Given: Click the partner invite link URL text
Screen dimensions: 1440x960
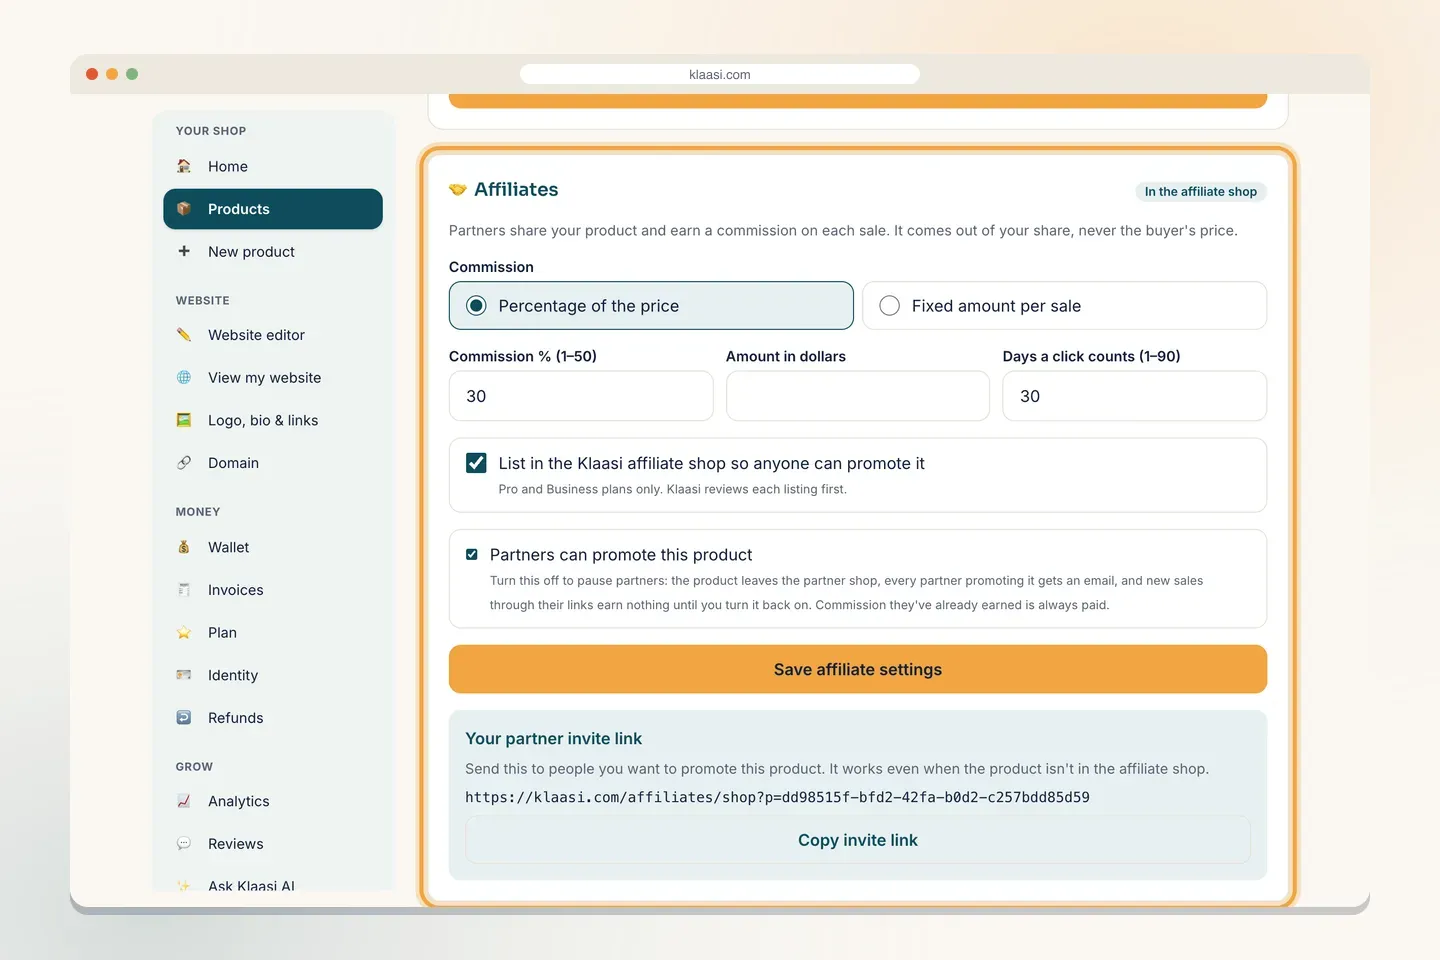Looking at the screenshot, I should 777,797.
